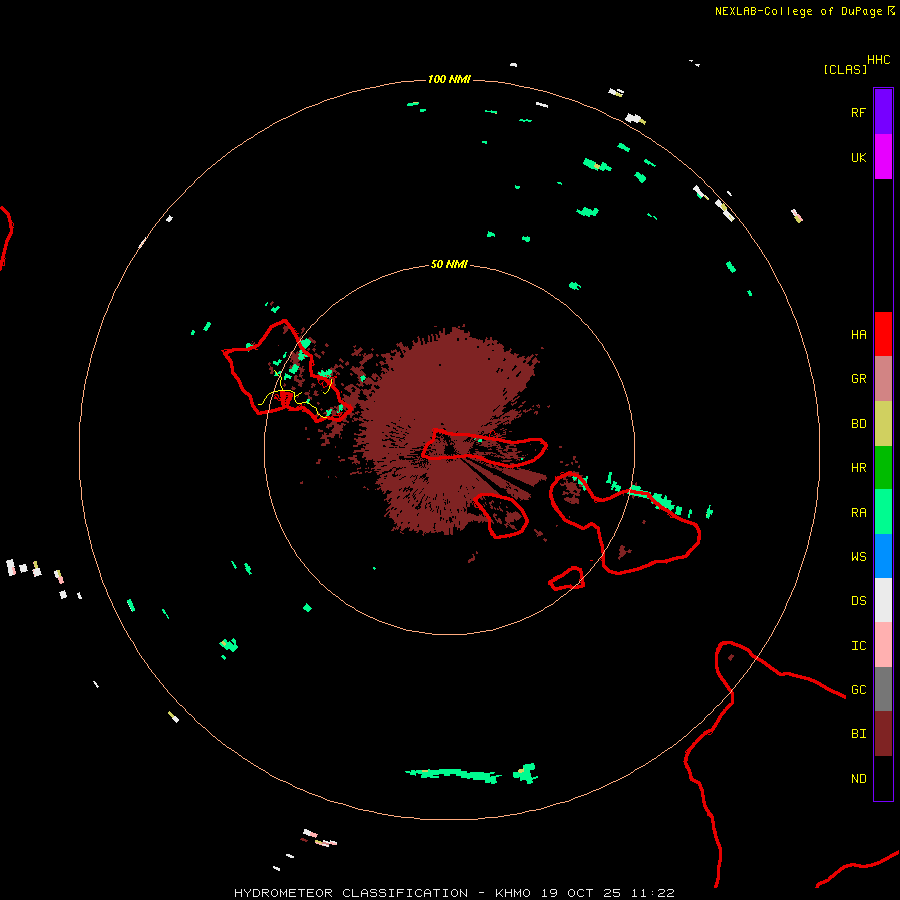The height and width of the screenshot is (900, 900).
Task: Click the 100 NMI range ring label
Action: click(449, 79)
